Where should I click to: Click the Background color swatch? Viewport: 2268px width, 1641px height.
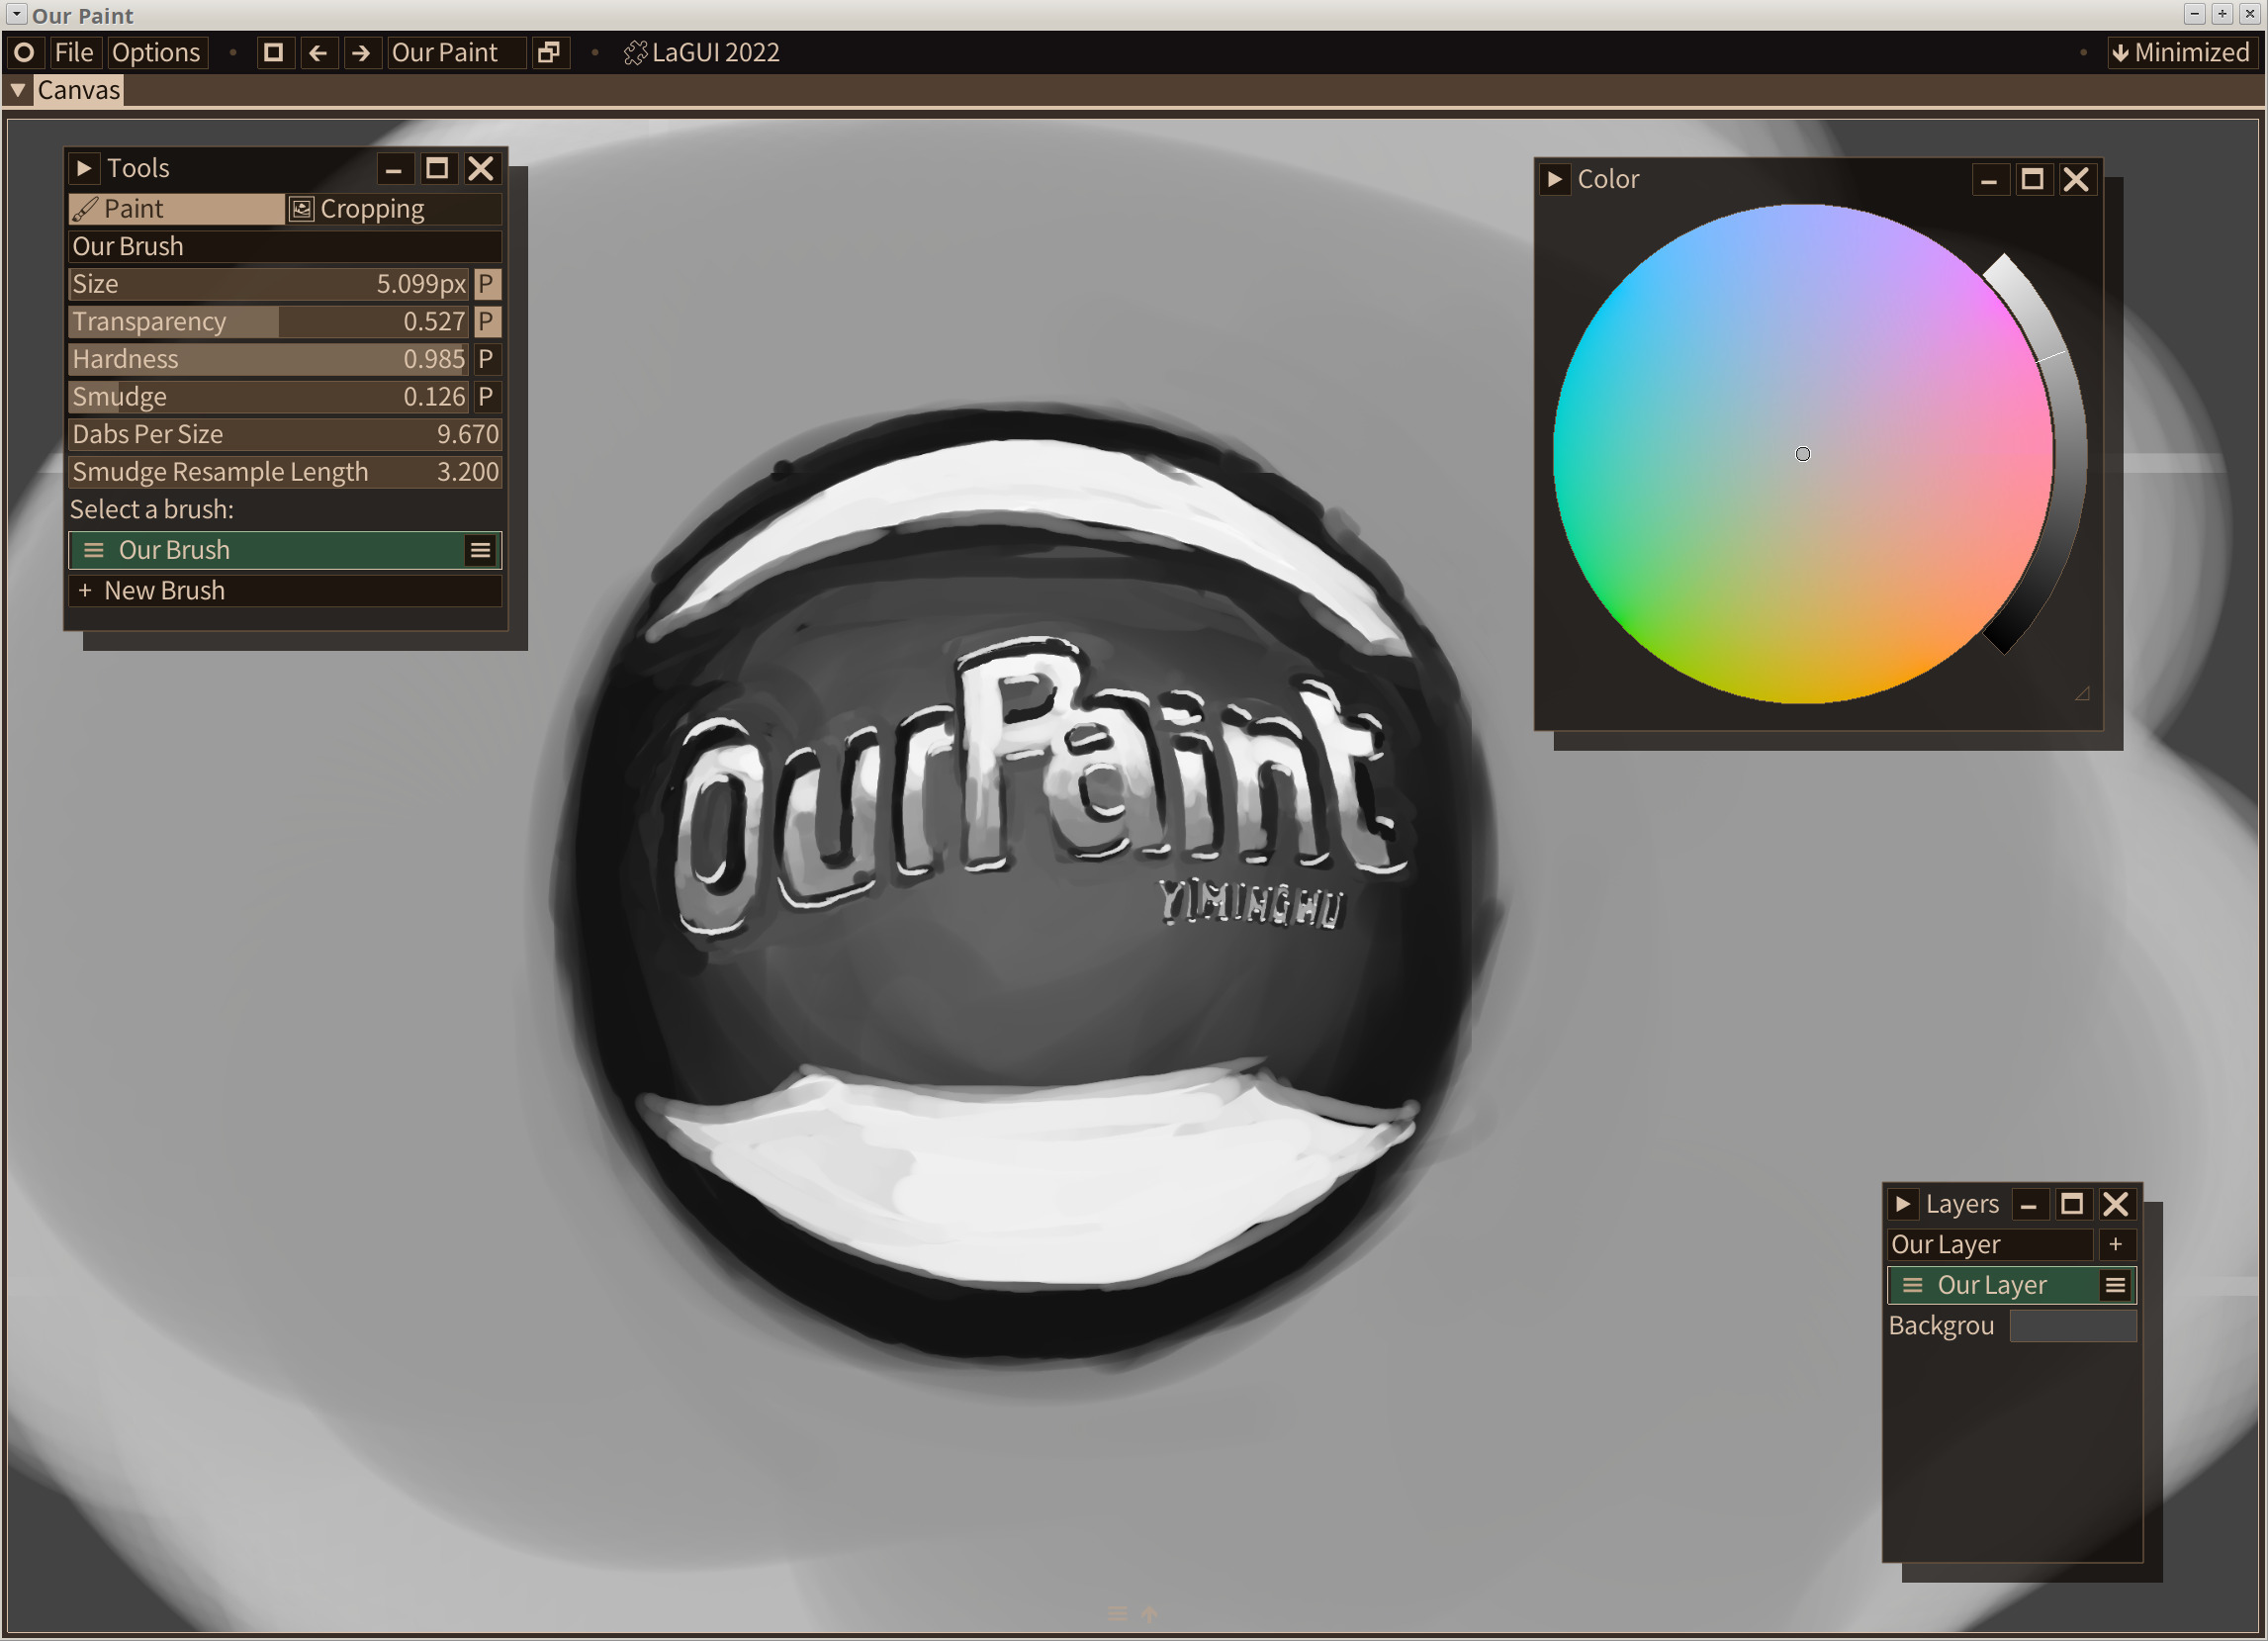[x=2074, y=1326]
